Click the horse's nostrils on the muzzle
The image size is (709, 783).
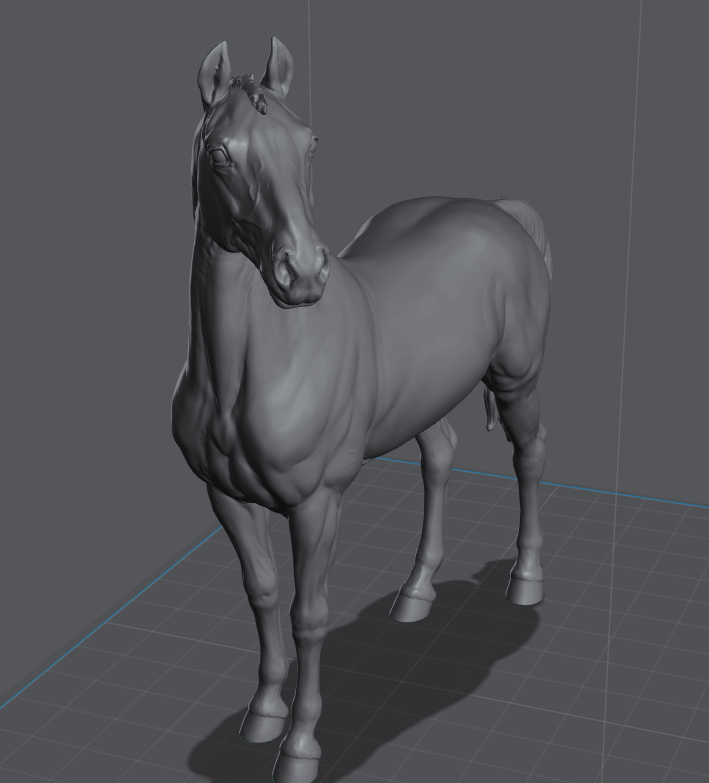click(x=300, y=270)
